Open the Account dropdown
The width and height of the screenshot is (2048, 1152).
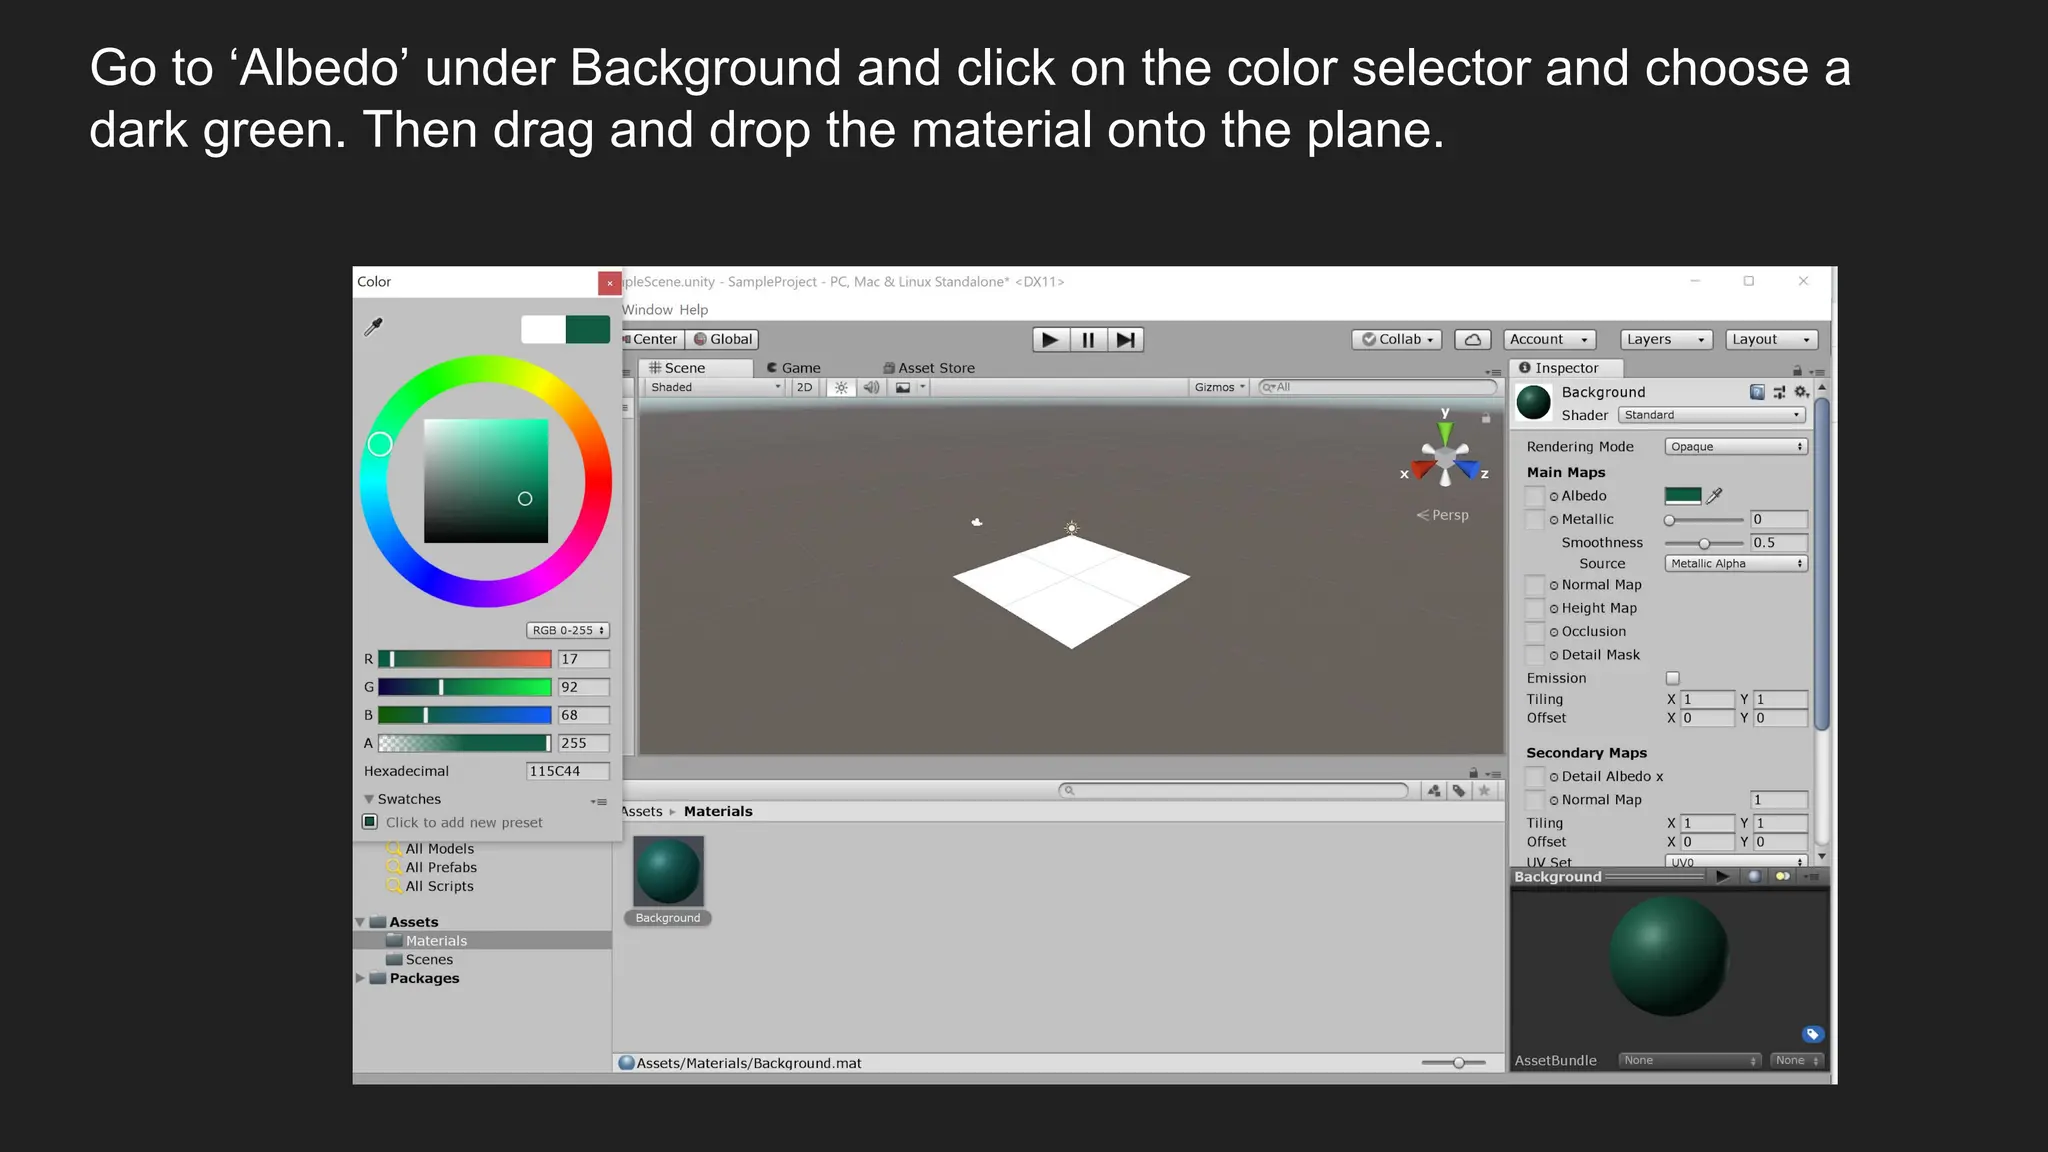tap(1550, 340)
